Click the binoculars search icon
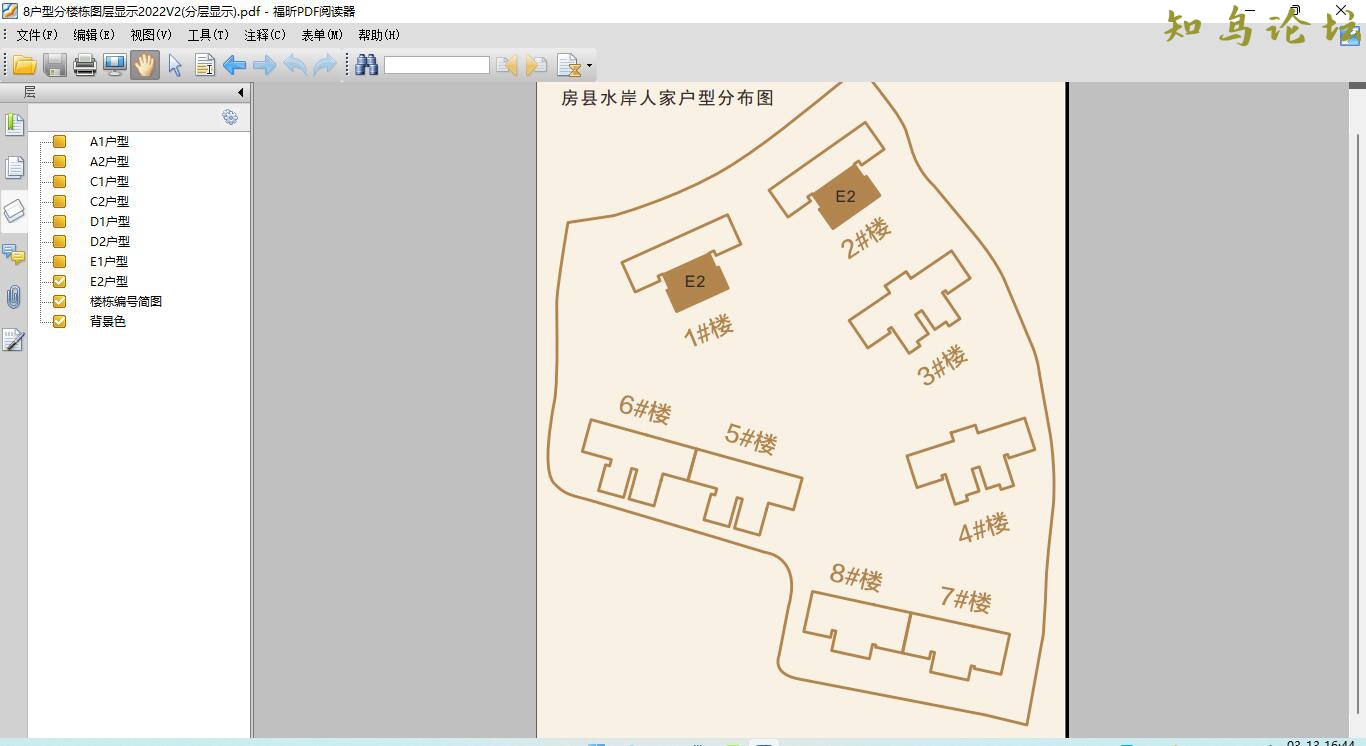 [366, 66]
